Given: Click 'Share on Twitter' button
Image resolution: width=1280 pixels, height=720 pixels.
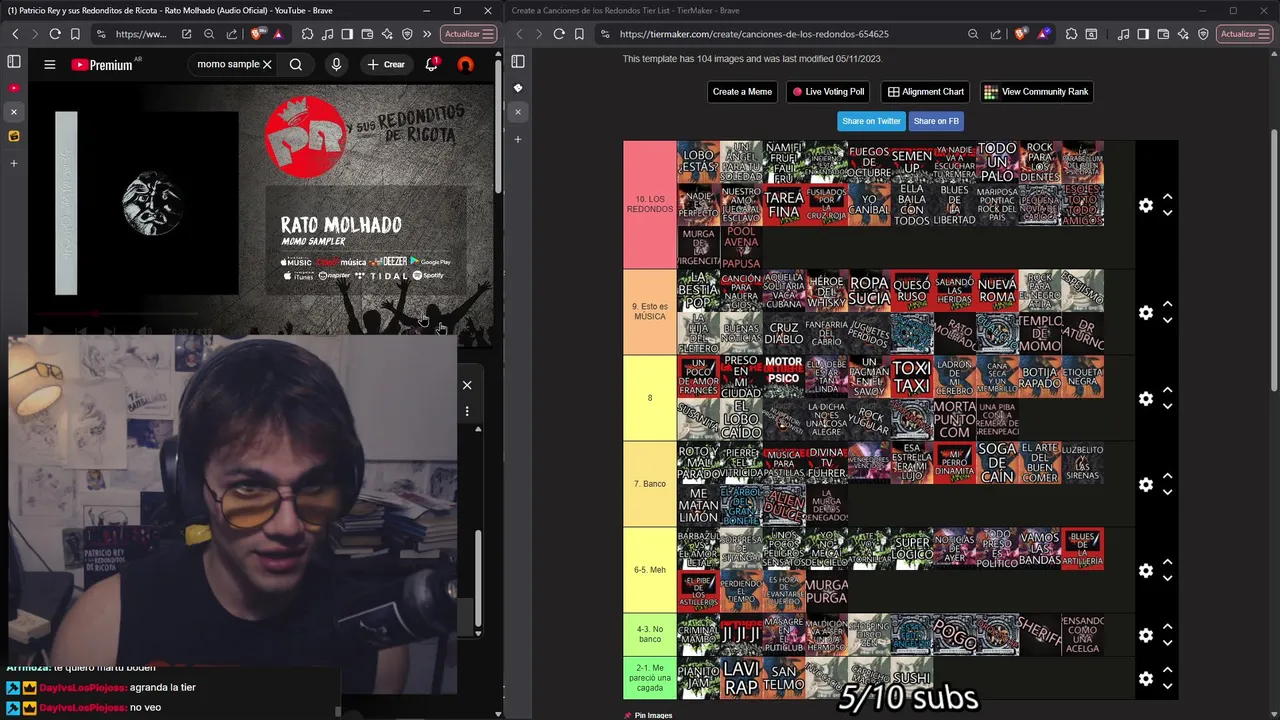Looking at the screenshot, I should (x=871, y=121).
